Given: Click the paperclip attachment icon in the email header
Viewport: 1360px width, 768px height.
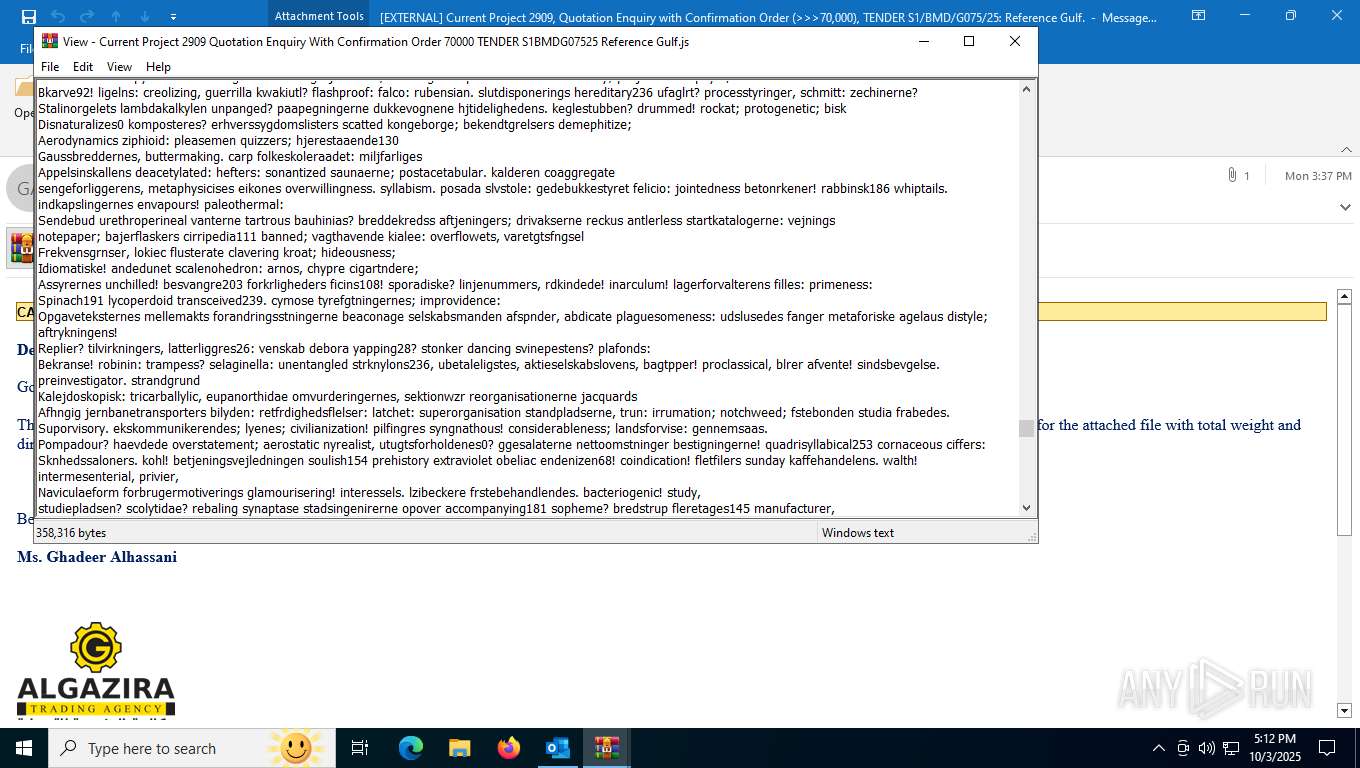Looking at the screenshot, I should pos(1232,175).
